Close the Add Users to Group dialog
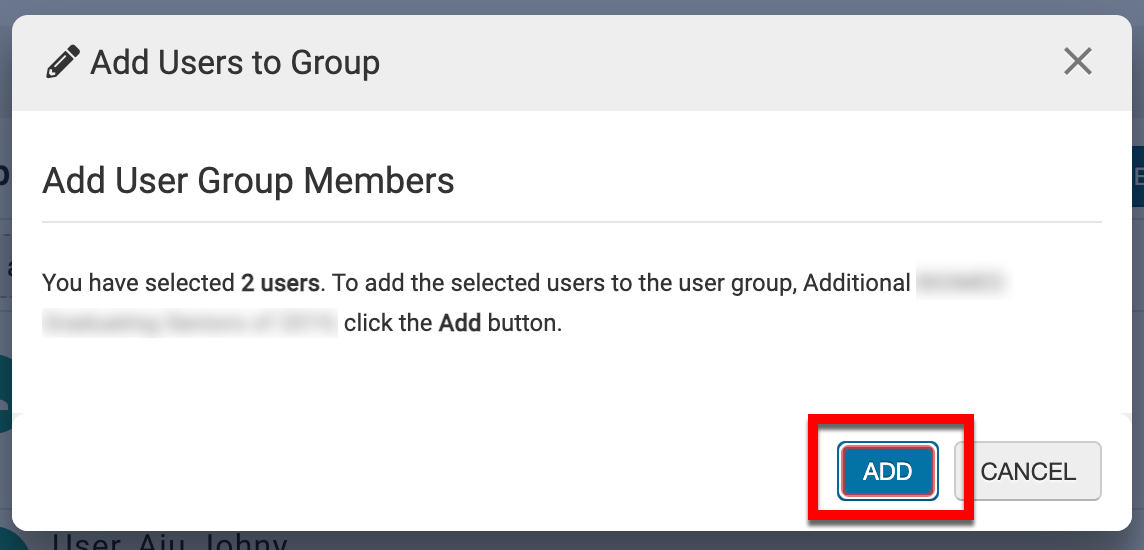Screen dimensions: 1144x550 [1077, 62]
